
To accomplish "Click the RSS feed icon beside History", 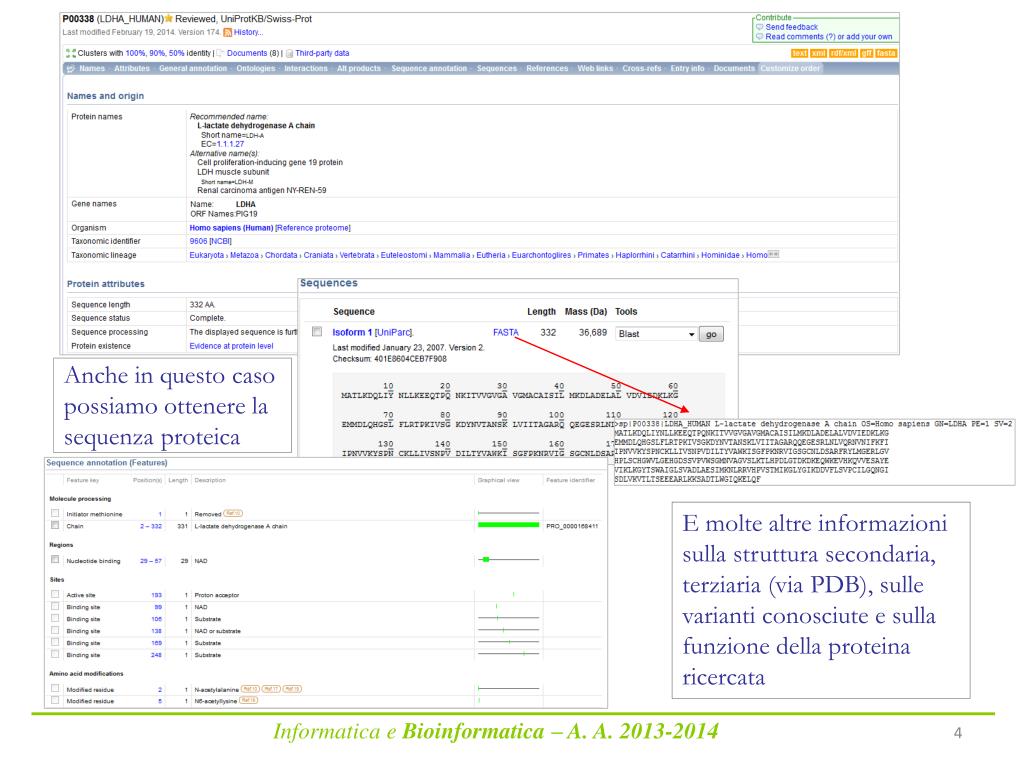I will [227, 32].
